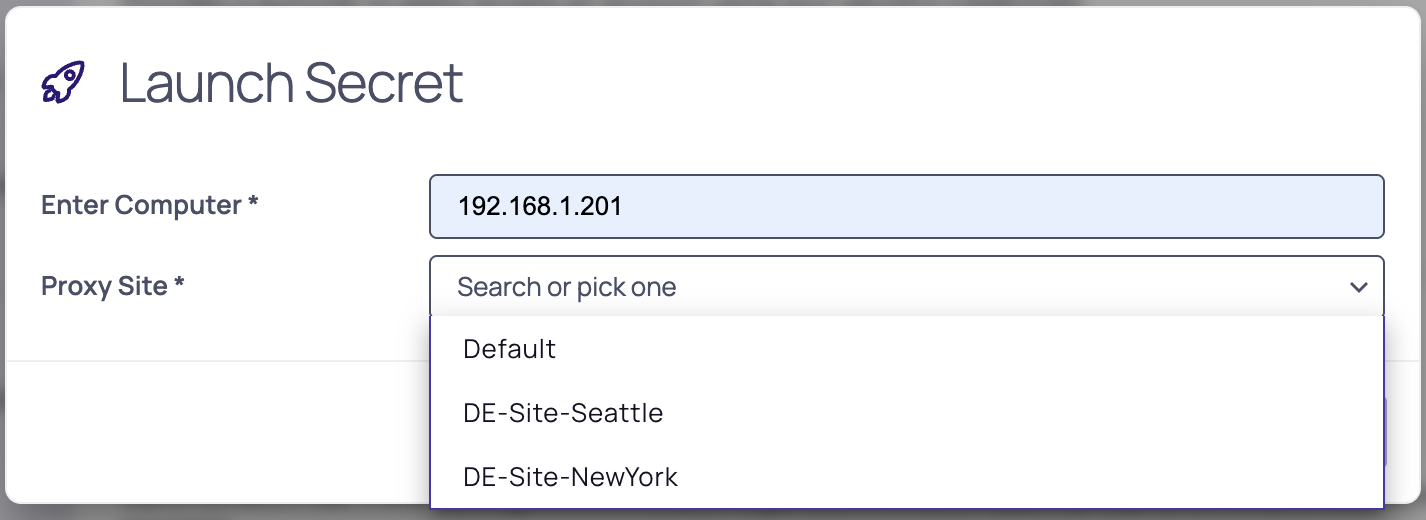Click dialog area below the Proxy Site label
Image resolution: width=1426 pixels, height=520 pixels.
200,420
